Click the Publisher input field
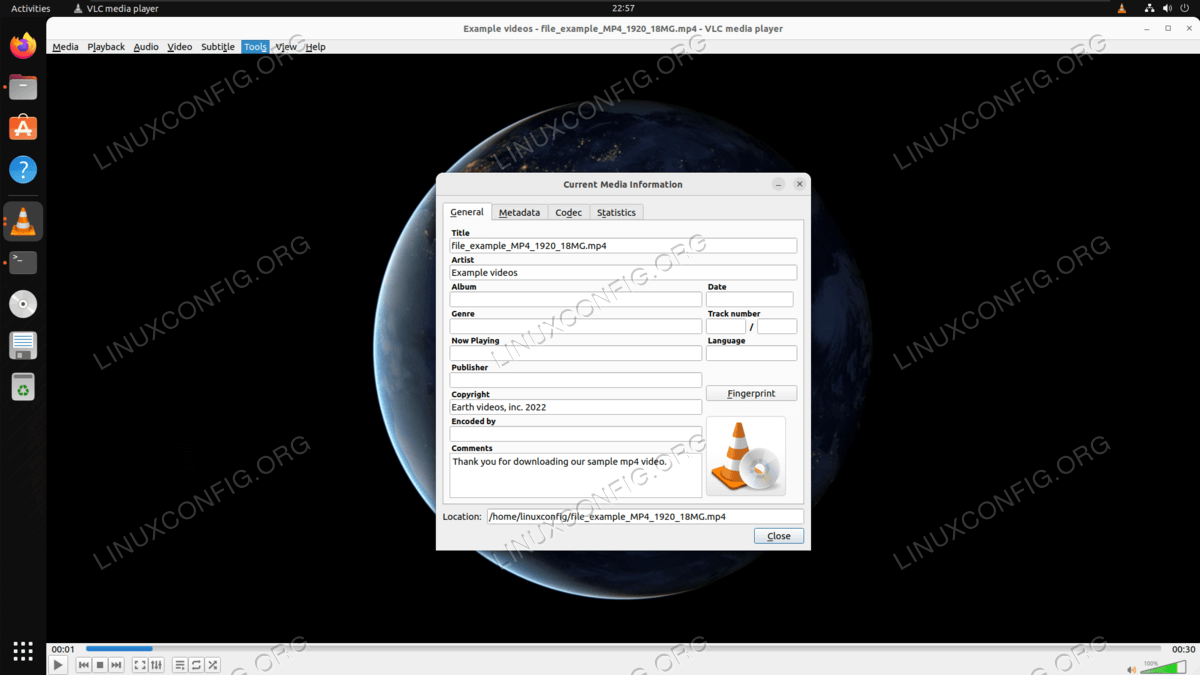Image resolution: width=1200 pixels, height=675 pixels. tap(576, 380)
